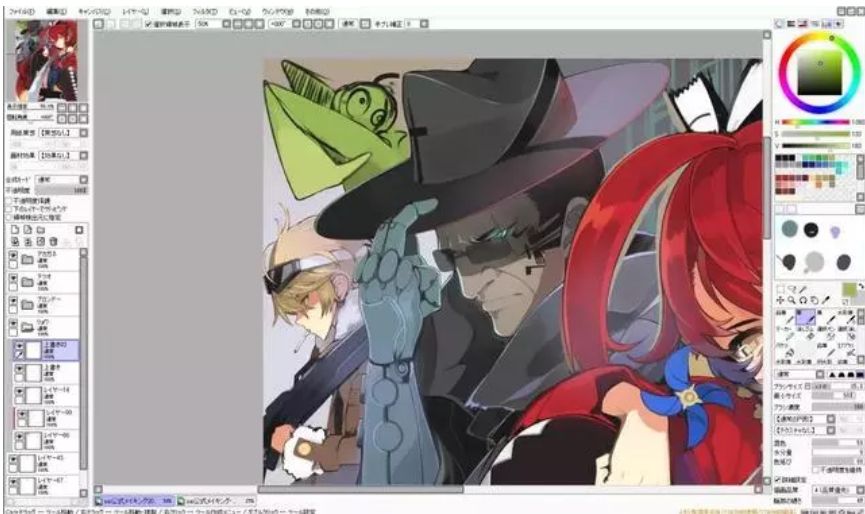Image resolution: width=865 pixels, height=514 pixels.
Task: Open the 編集 menu
Action: point(56,11)
